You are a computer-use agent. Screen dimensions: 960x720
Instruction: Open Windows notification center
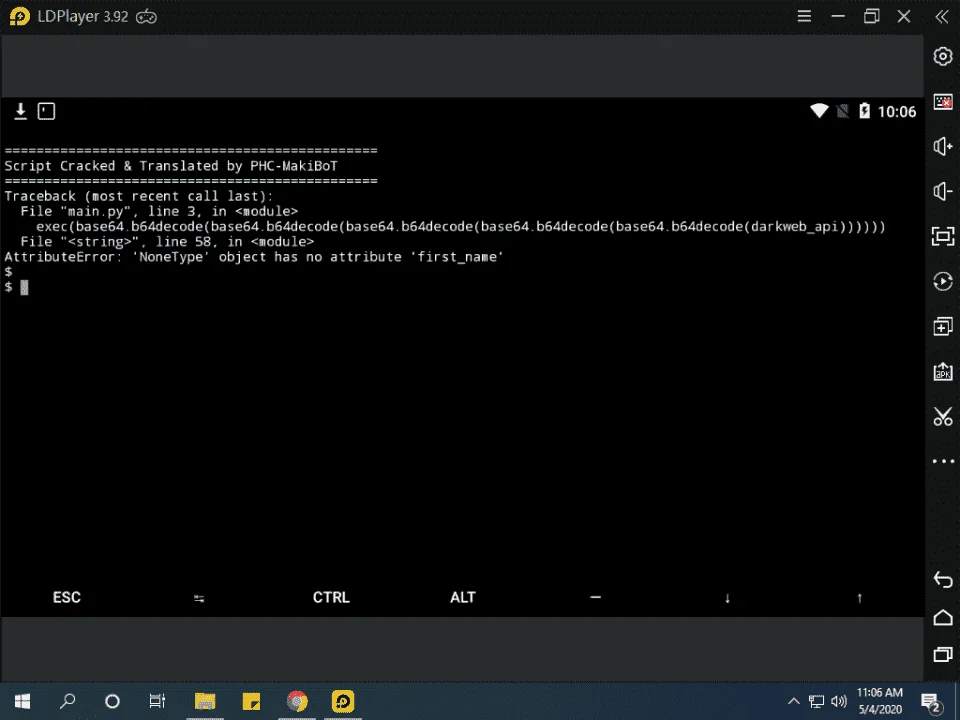[931, 702]
